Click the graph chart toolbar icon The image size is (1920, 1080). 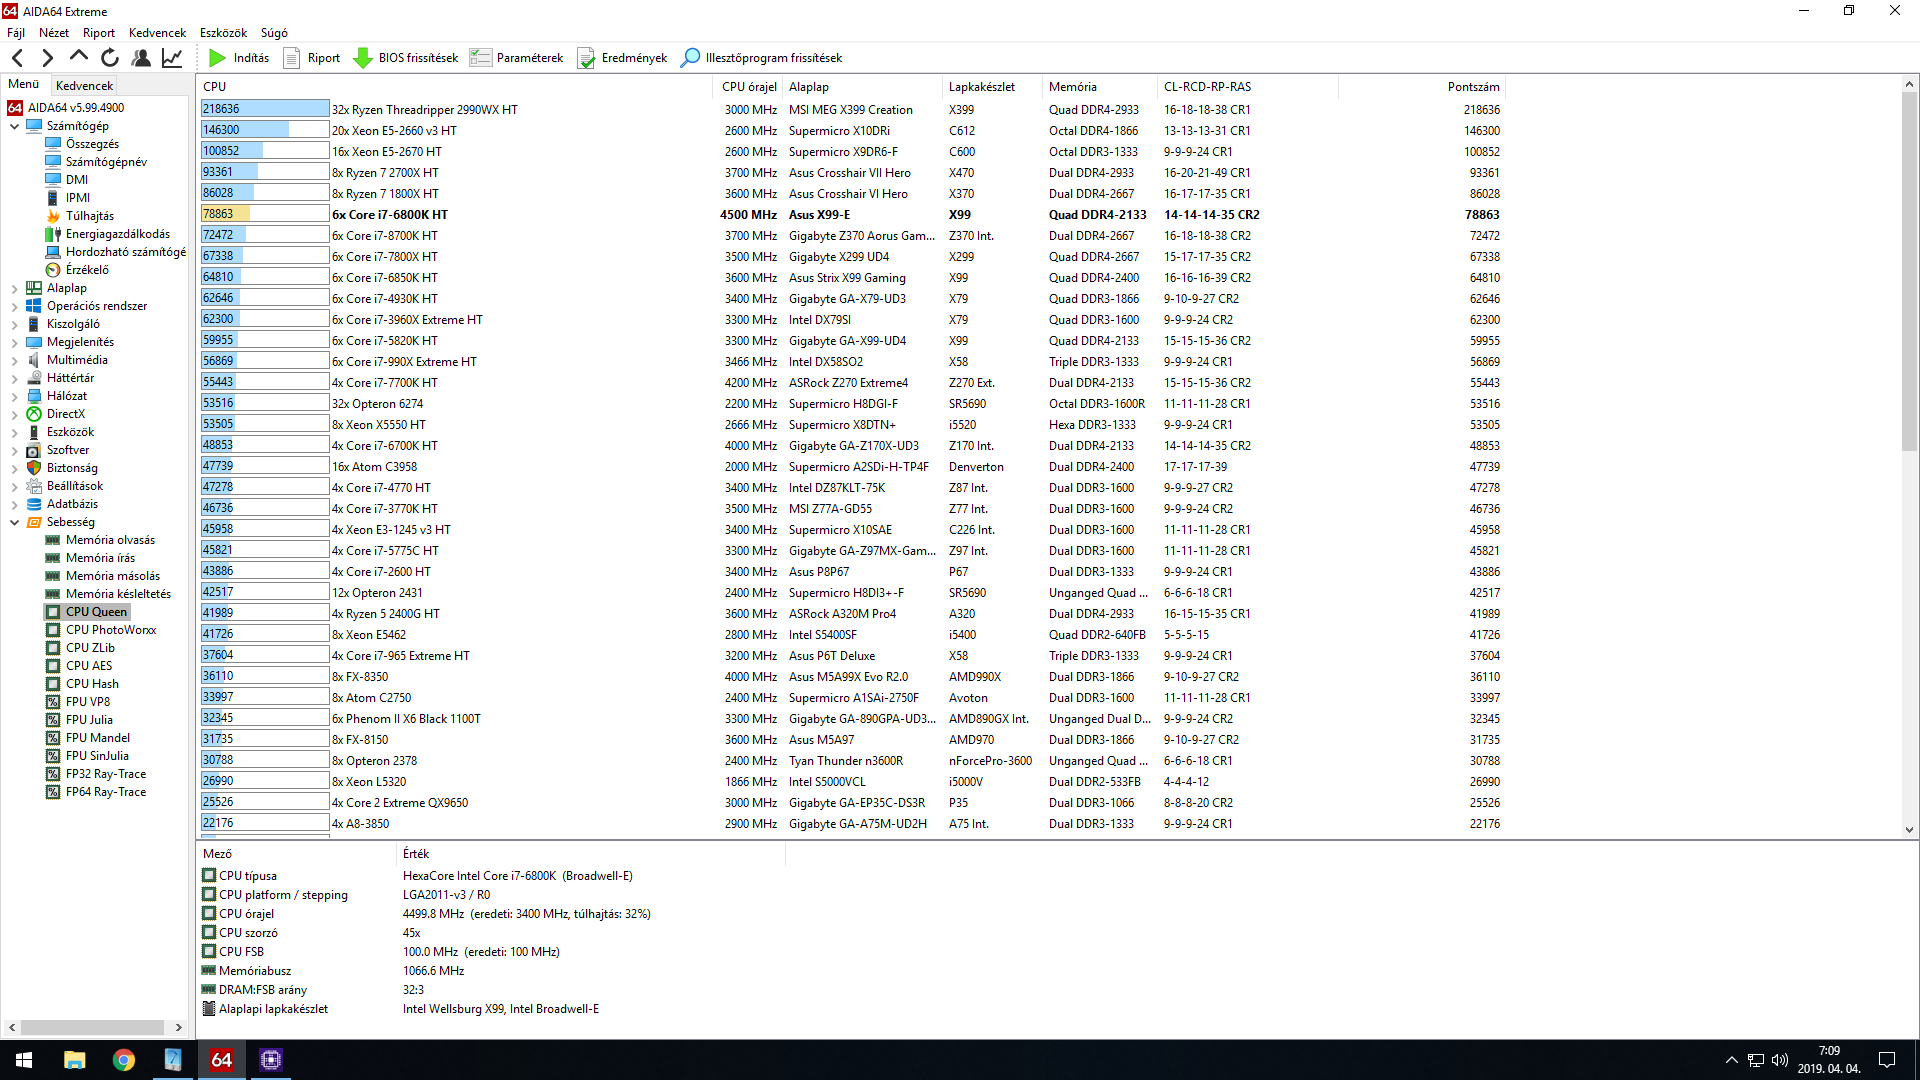point(172,58)
